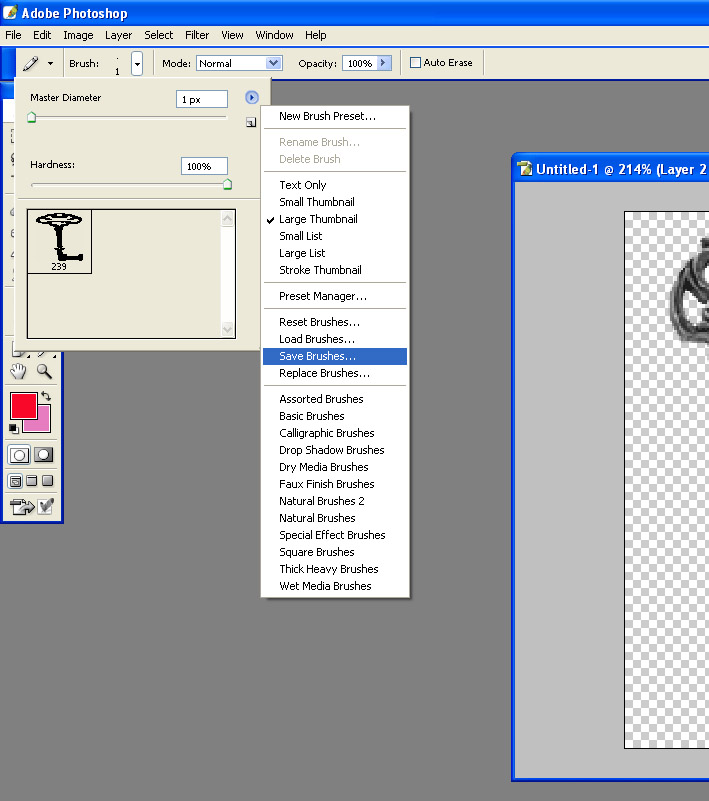Screen dimensions: 709x801
Task: Select Standard Screen Mode icon
Action: pyautogui.click(x=16, y=481)
